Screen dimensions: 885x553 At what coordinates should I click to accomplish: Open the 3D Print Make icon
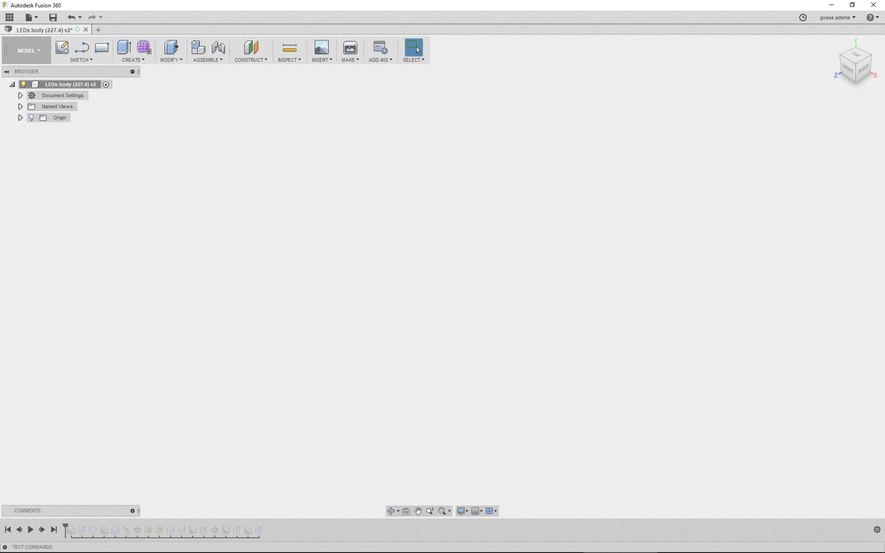pyautogui.click(x=350, y=47)
